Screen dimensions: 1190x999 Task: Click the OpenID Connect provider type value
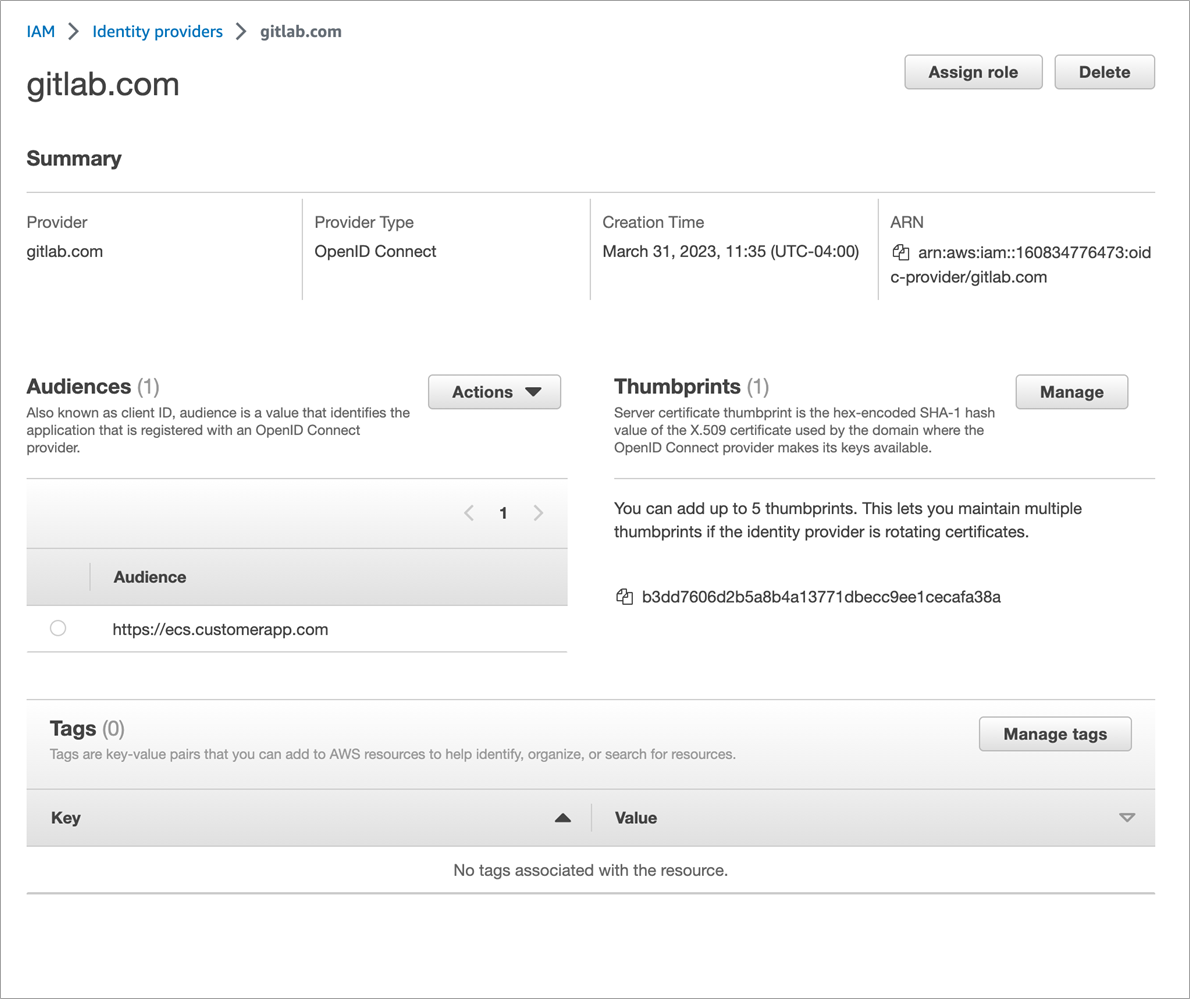[375, 251]
